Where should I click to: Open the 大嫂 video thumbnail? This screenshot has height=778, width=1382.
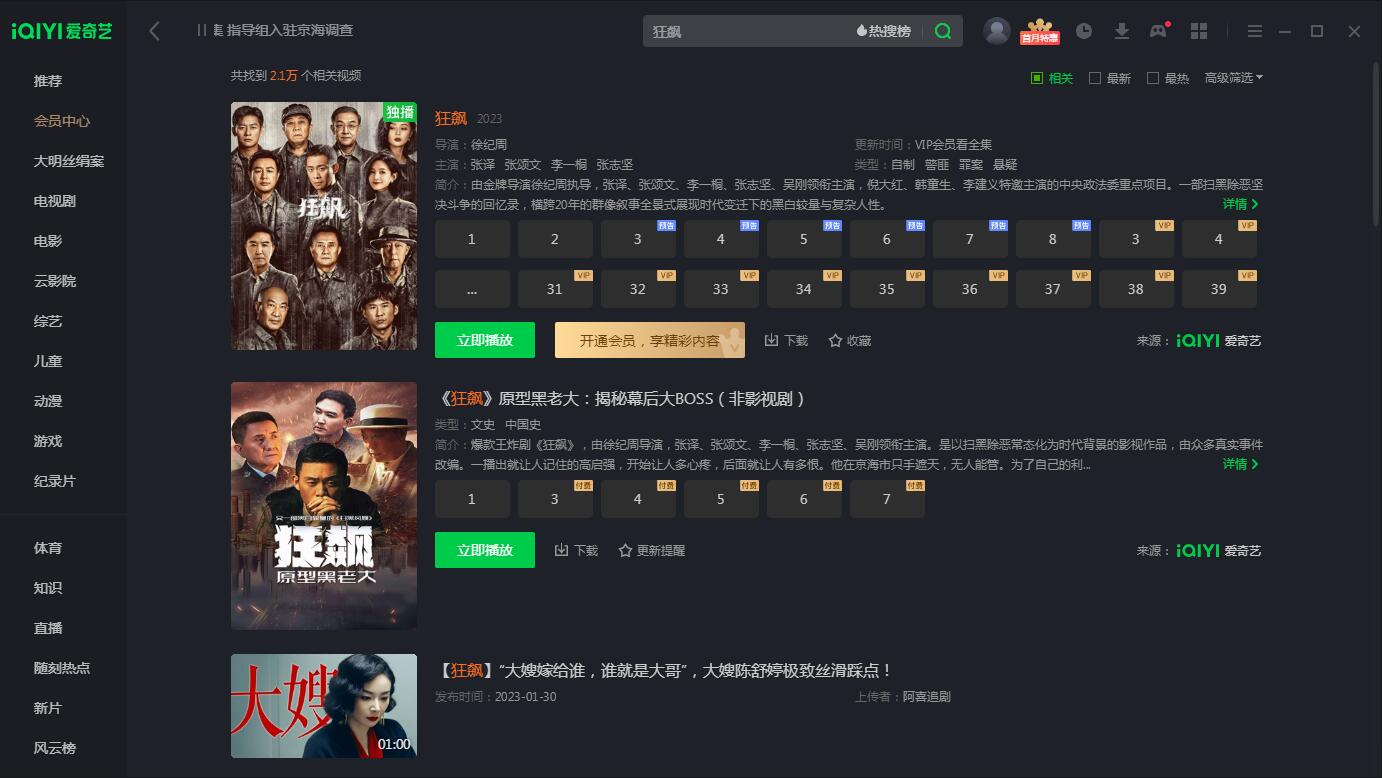pyautogui.click(x=324, y=706)
